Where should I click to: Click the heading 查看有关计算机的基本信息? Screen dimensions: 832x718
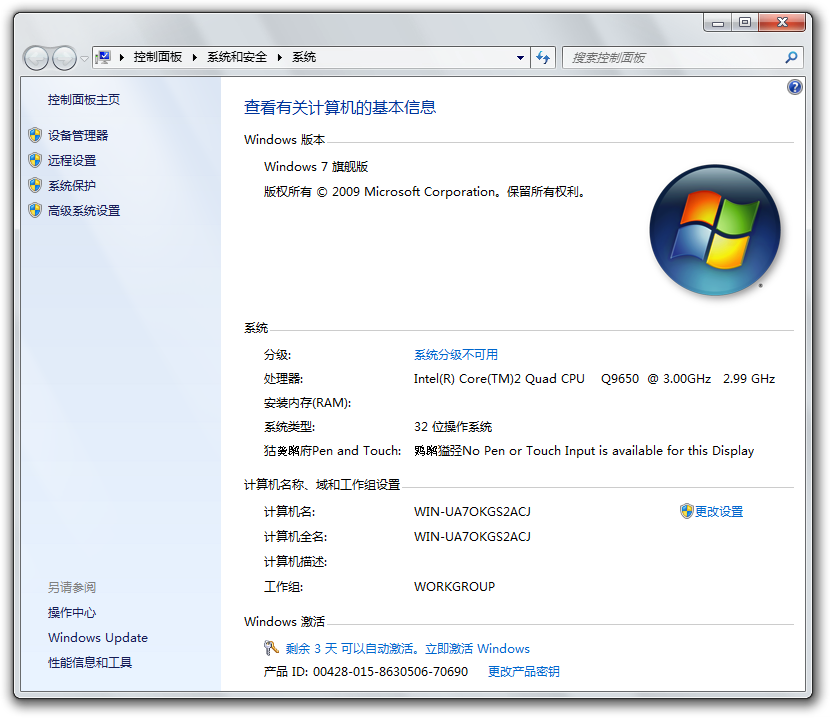(x=340, y=108)
